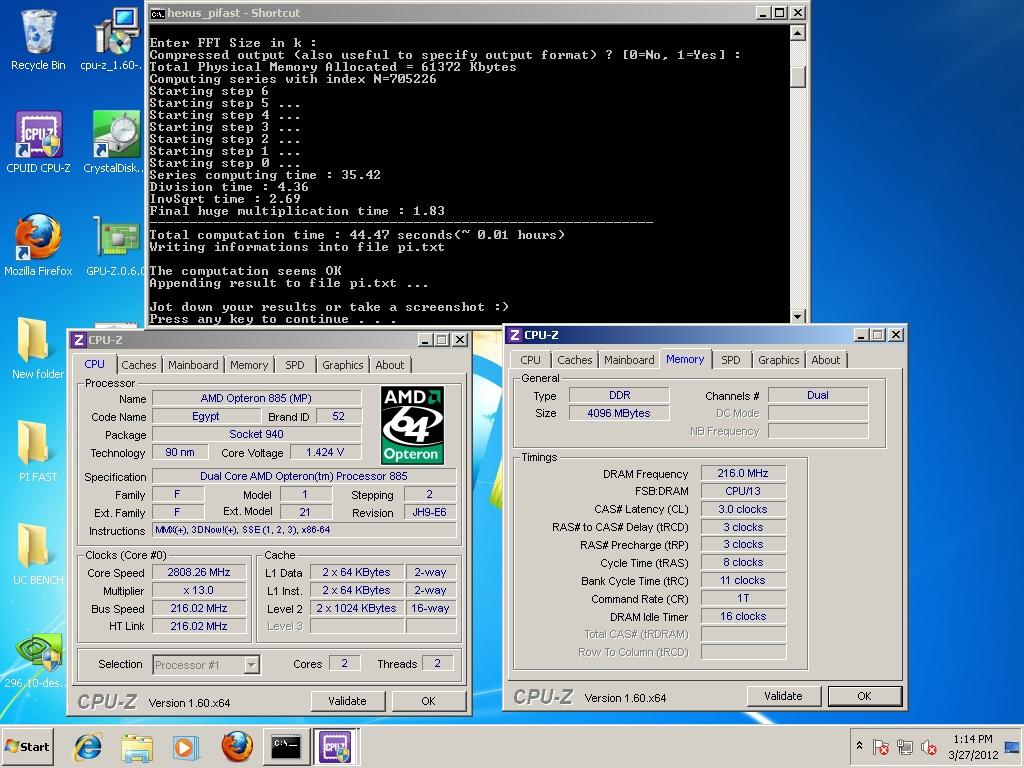Open Windows Media Player from taskbar
This screenshot has width=1024, height=768.
185,746
